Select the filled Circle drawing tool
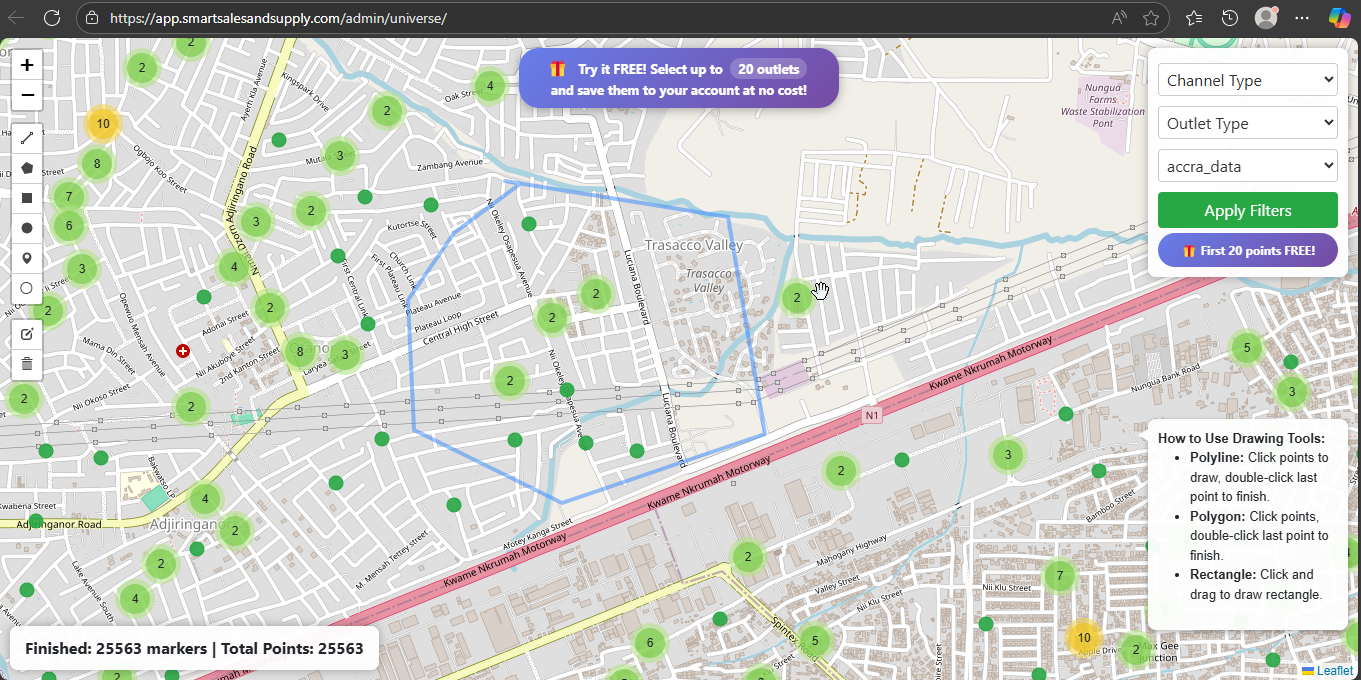Viewport: 1361px width, 680px height. coord(26,227)
